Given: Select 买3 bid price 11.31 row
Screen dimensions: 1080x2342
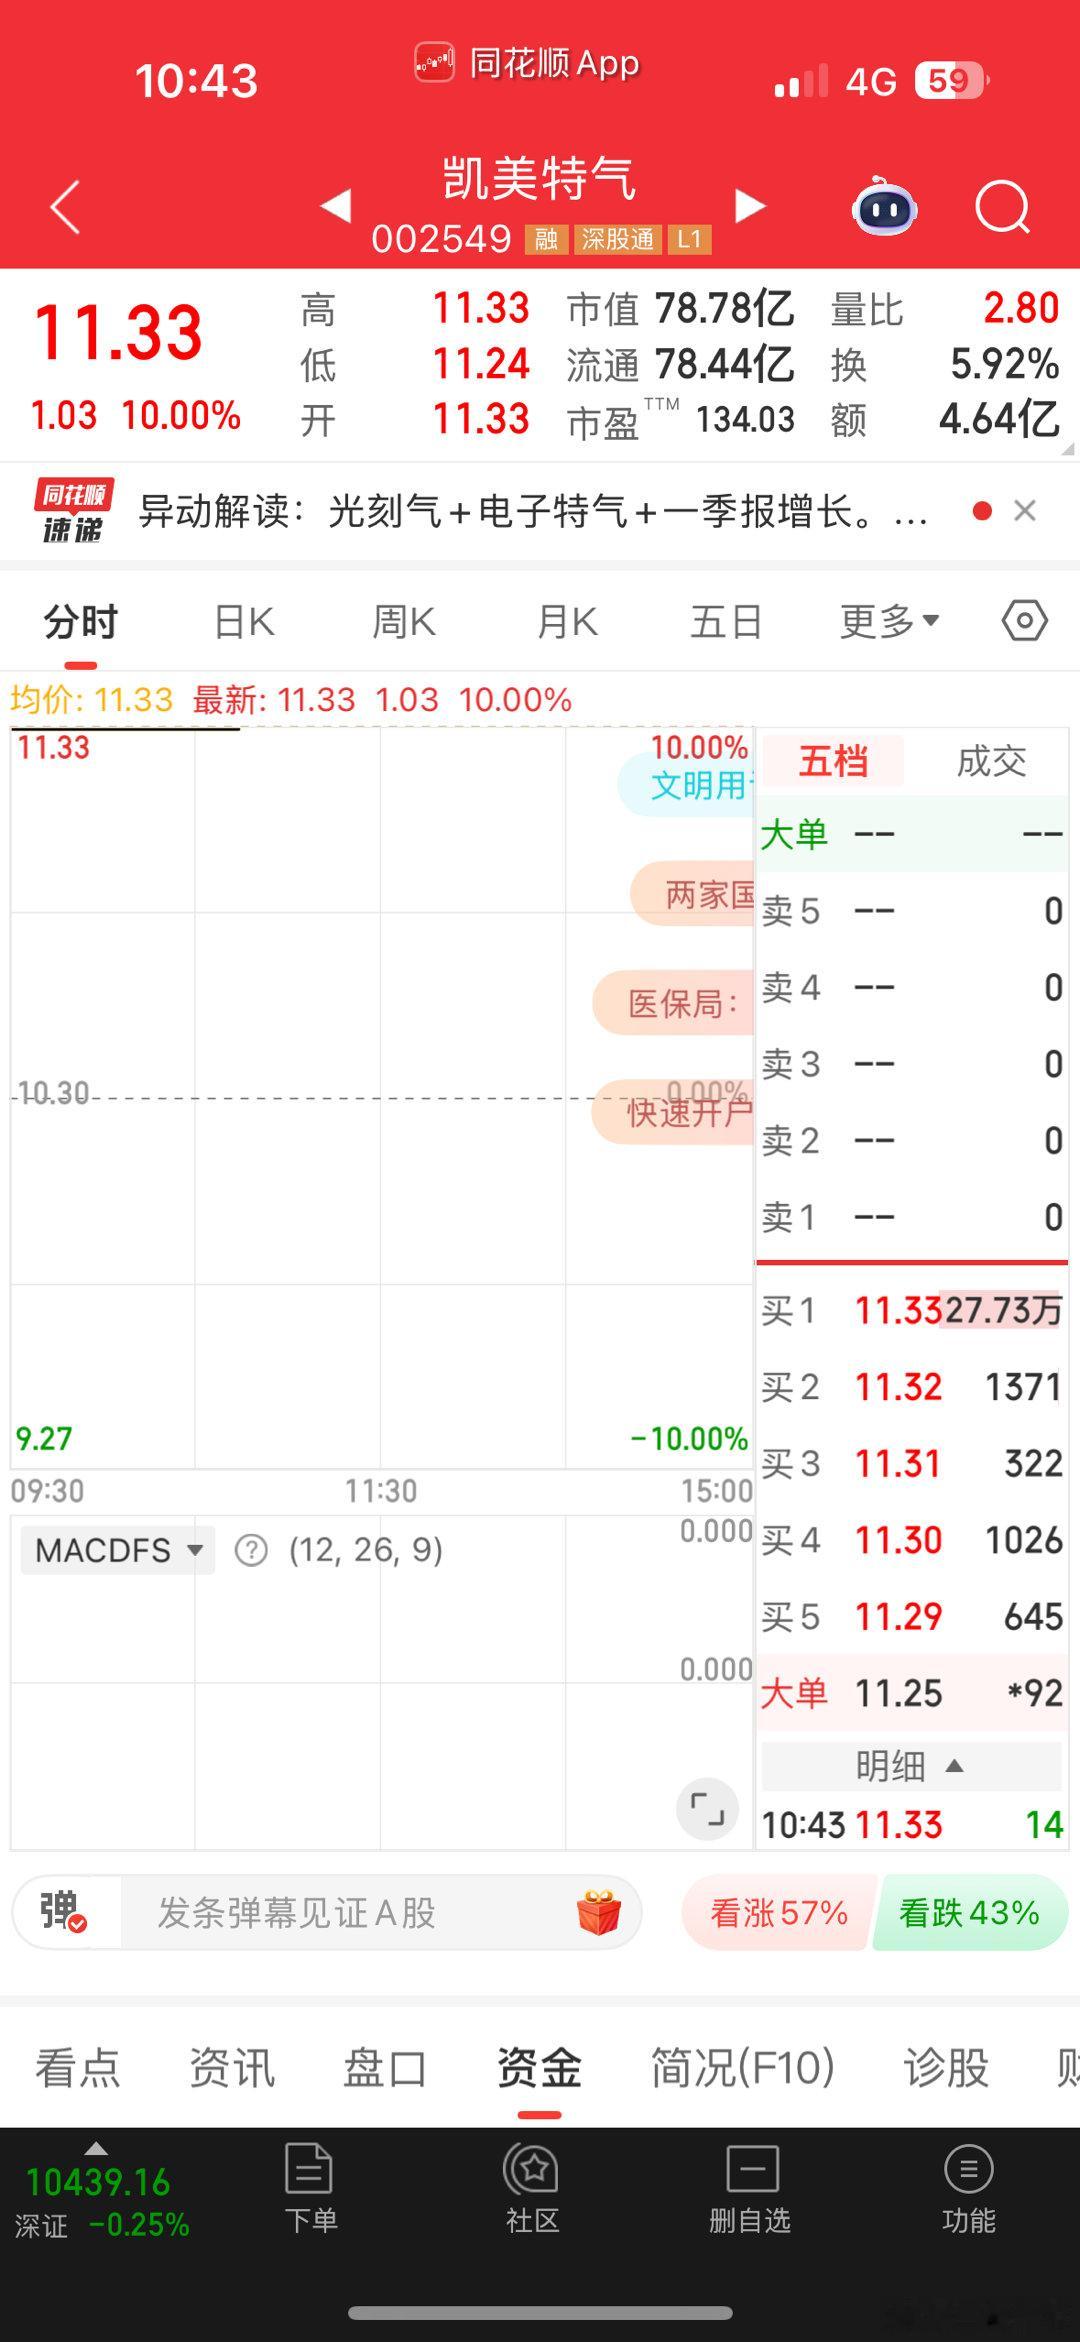Looking at the screenshot, I should (x=911, y=1464).
